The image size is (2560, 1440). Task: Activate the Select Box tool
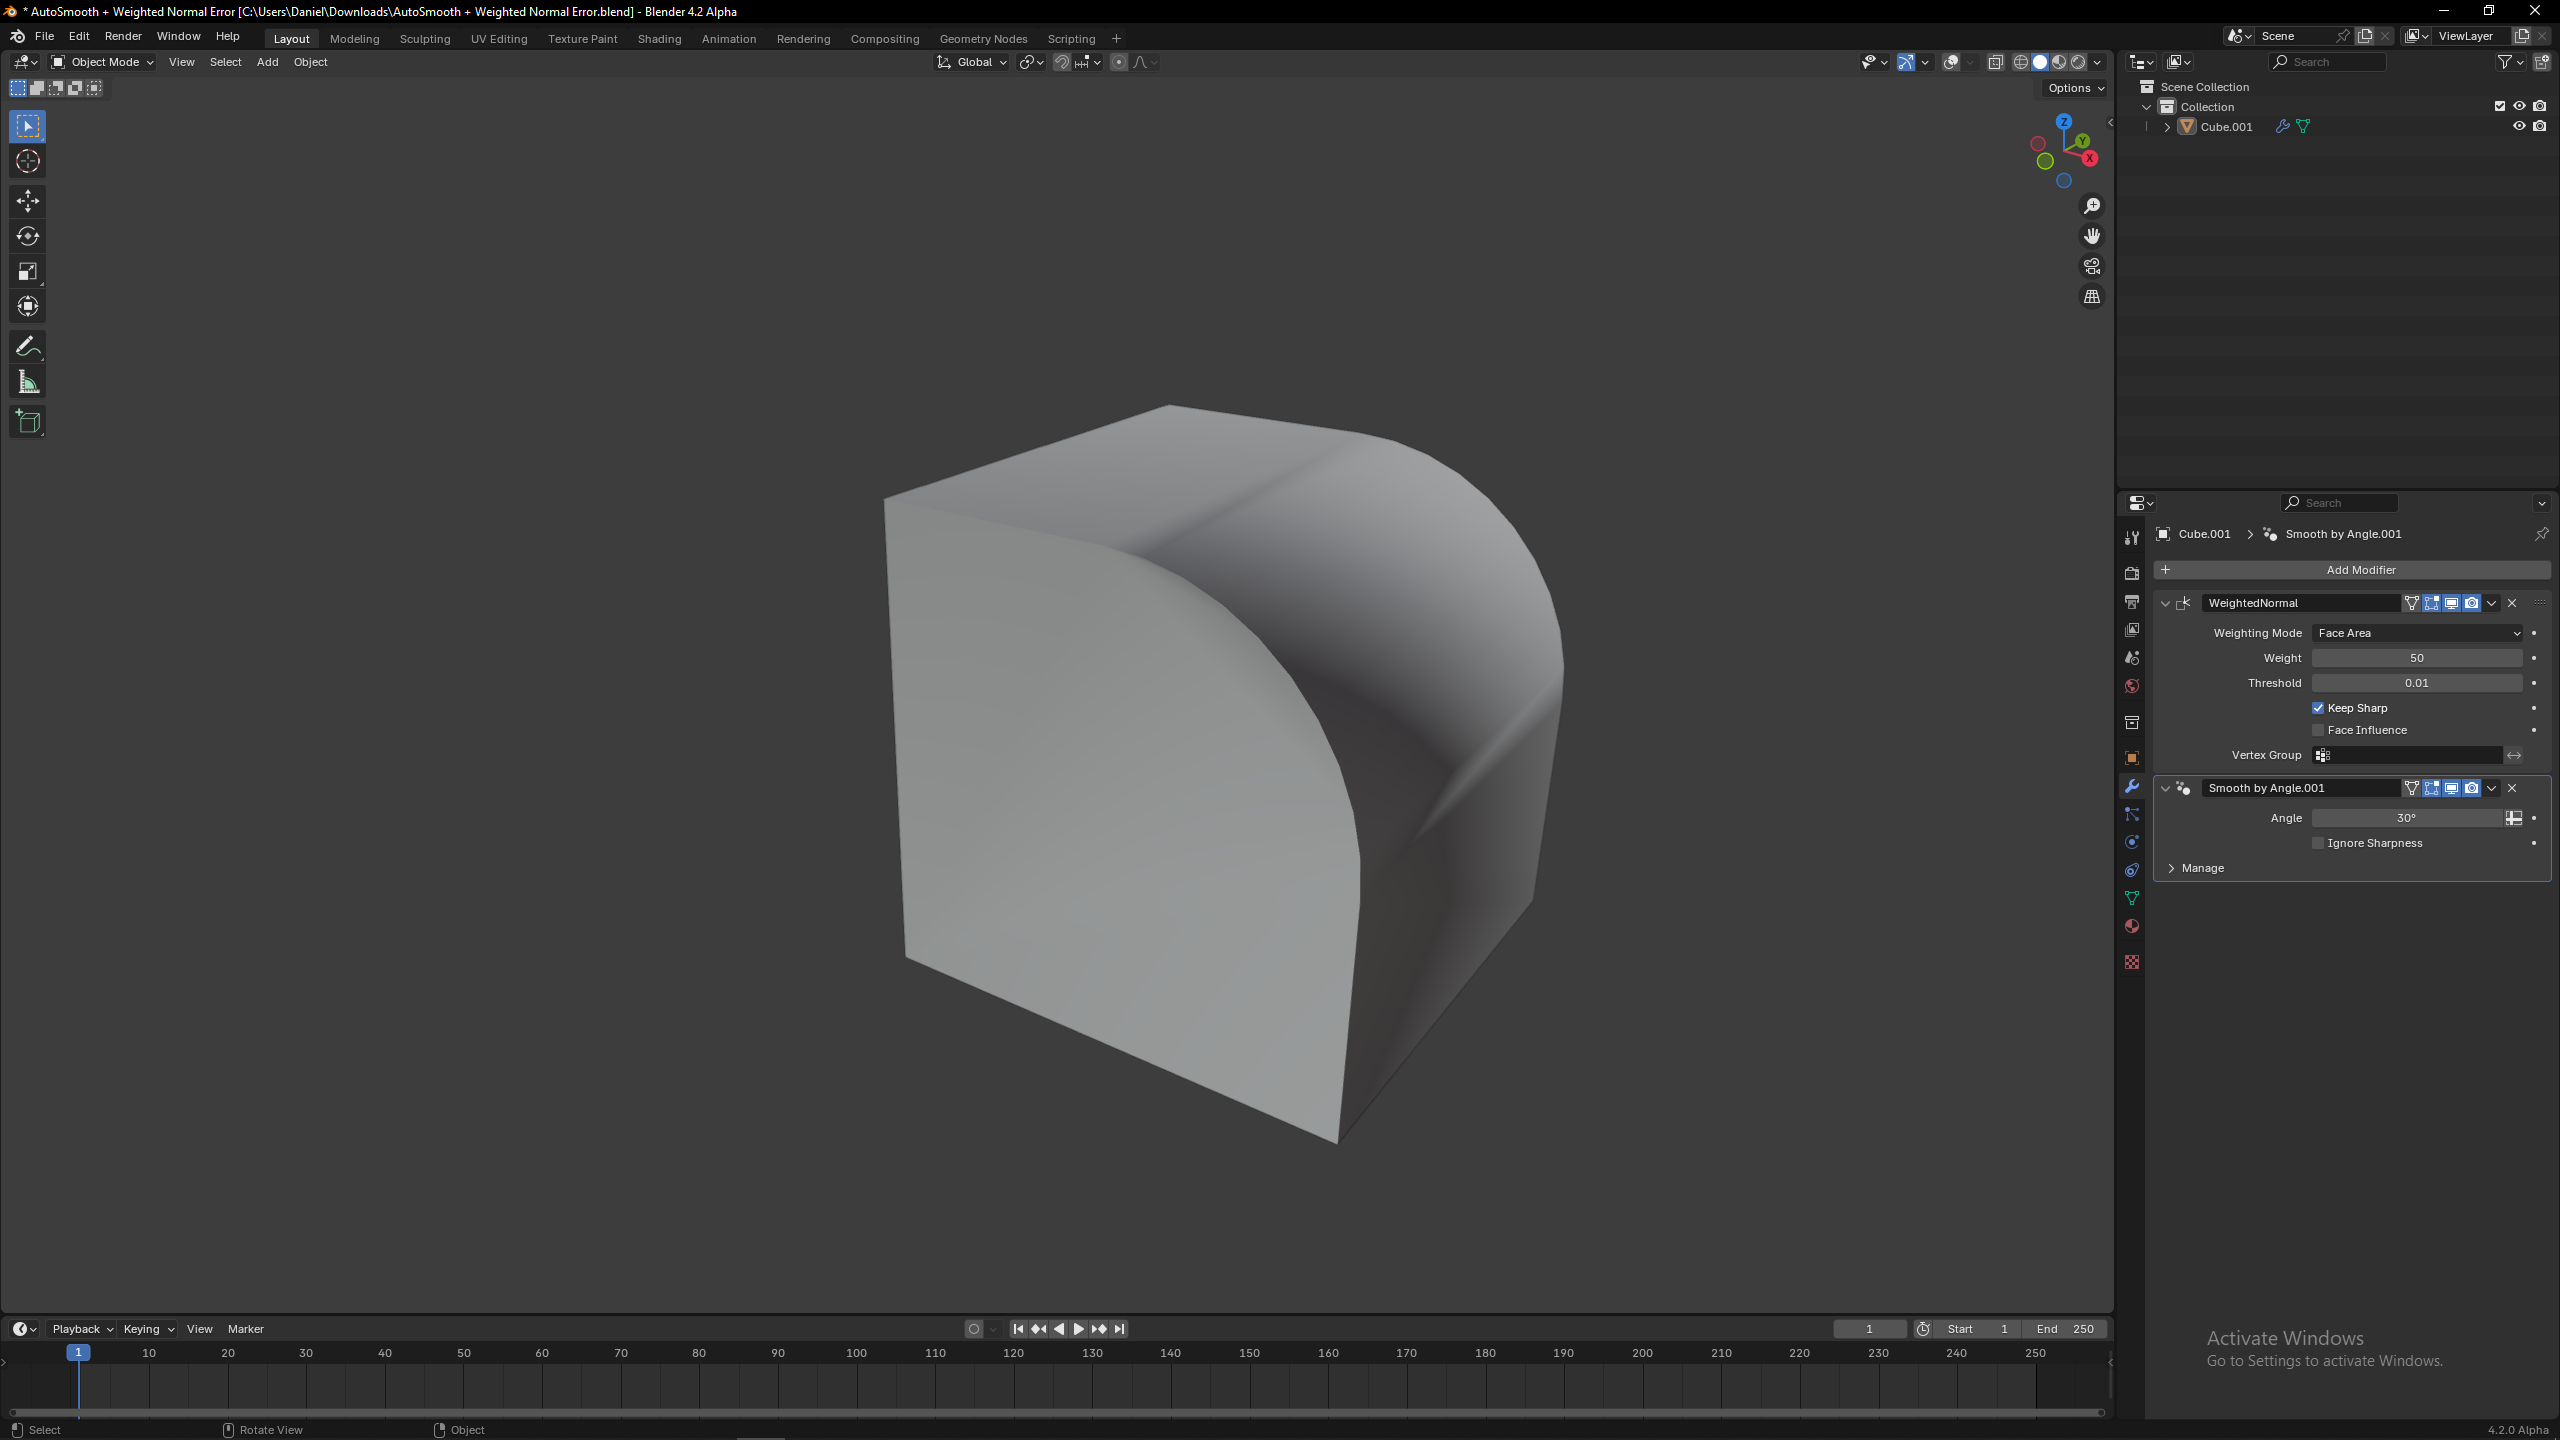coord(28,126)
